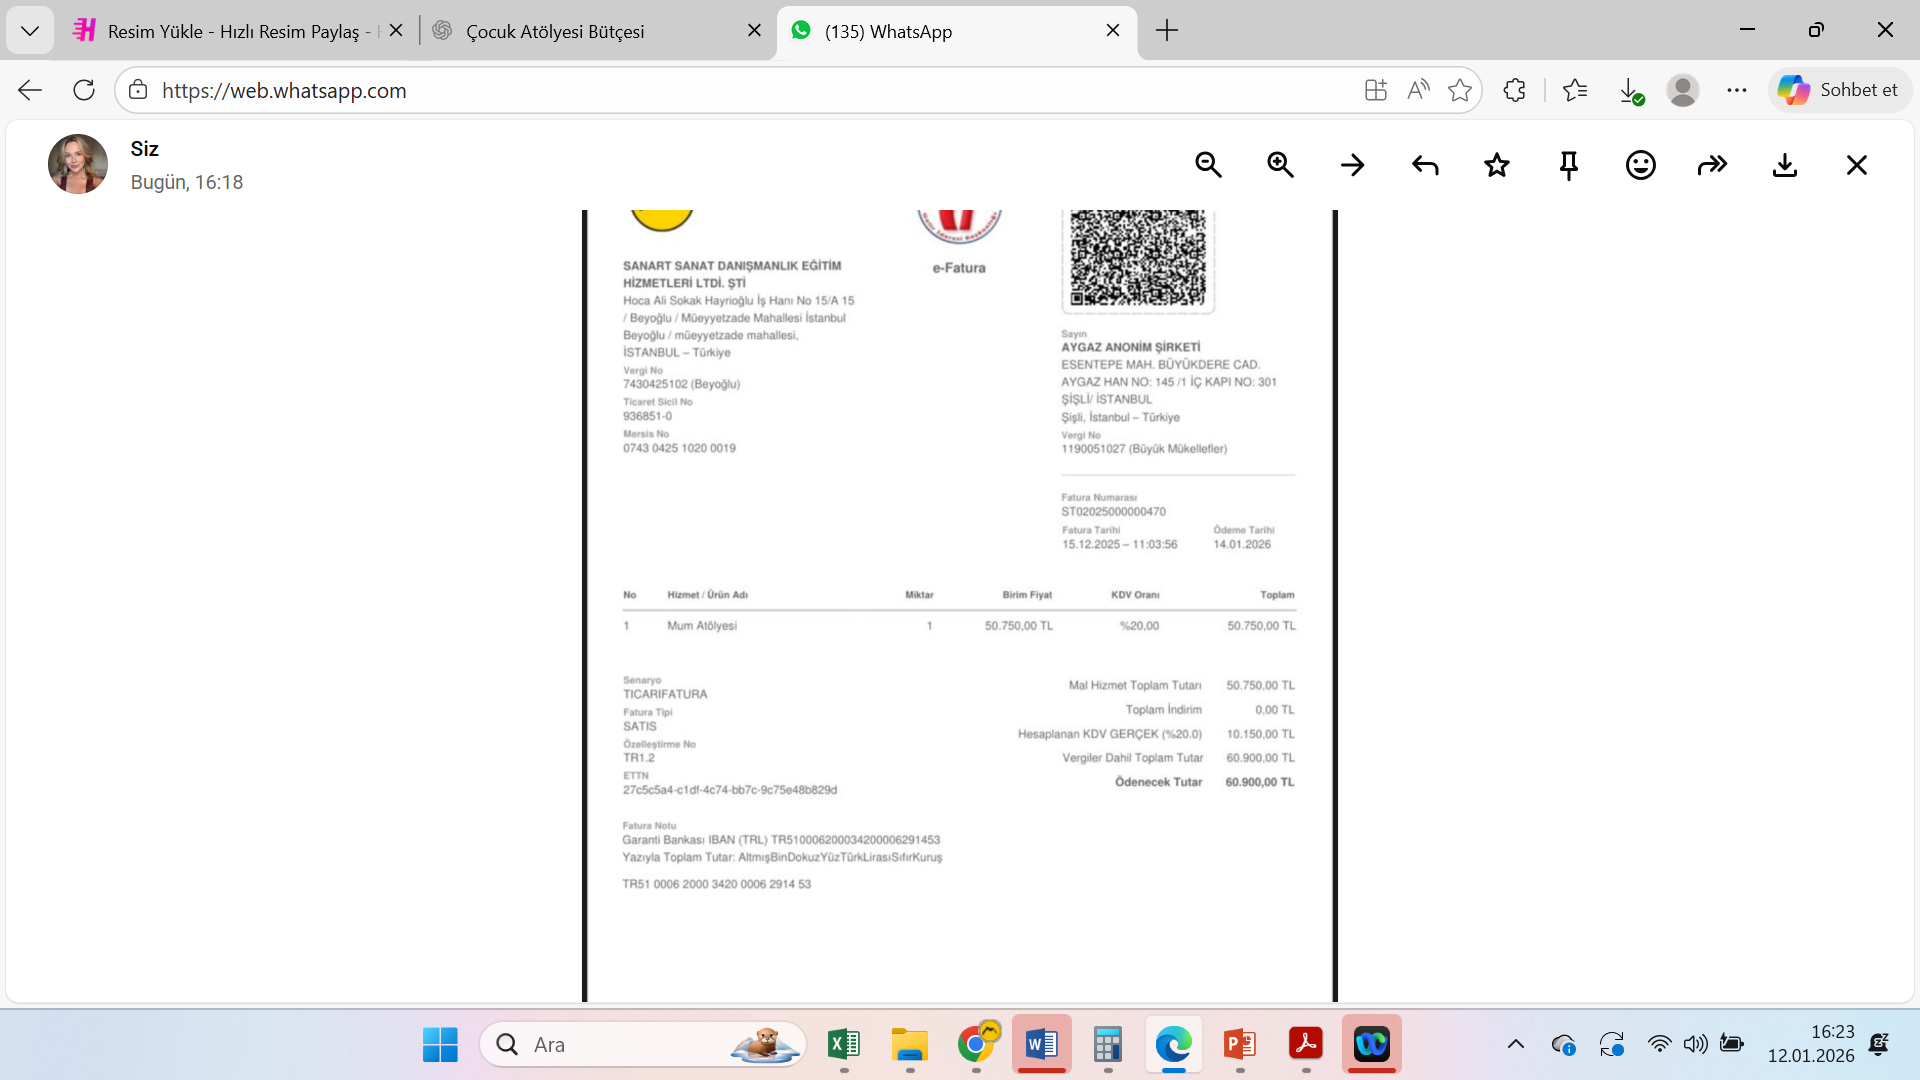Forward the image with the double arrow
The width and height of the screenshot is (1920, 1080).
1713,165
